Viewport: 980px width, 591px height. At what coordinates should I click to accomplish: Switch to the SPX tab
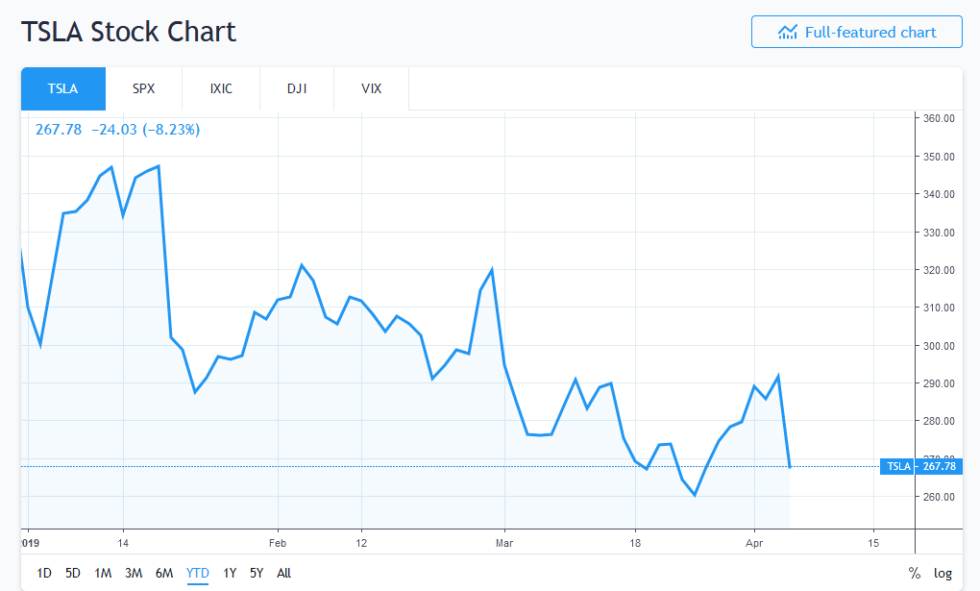143,88
